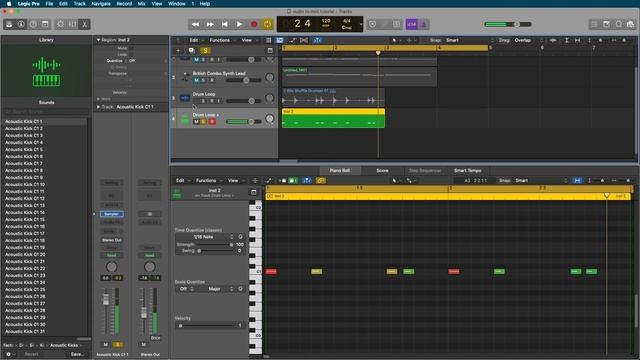This screenshot has width=640, height=360.
Task: Select the yellow inst 2 MIDI region
Action: (x=333, y=118)
